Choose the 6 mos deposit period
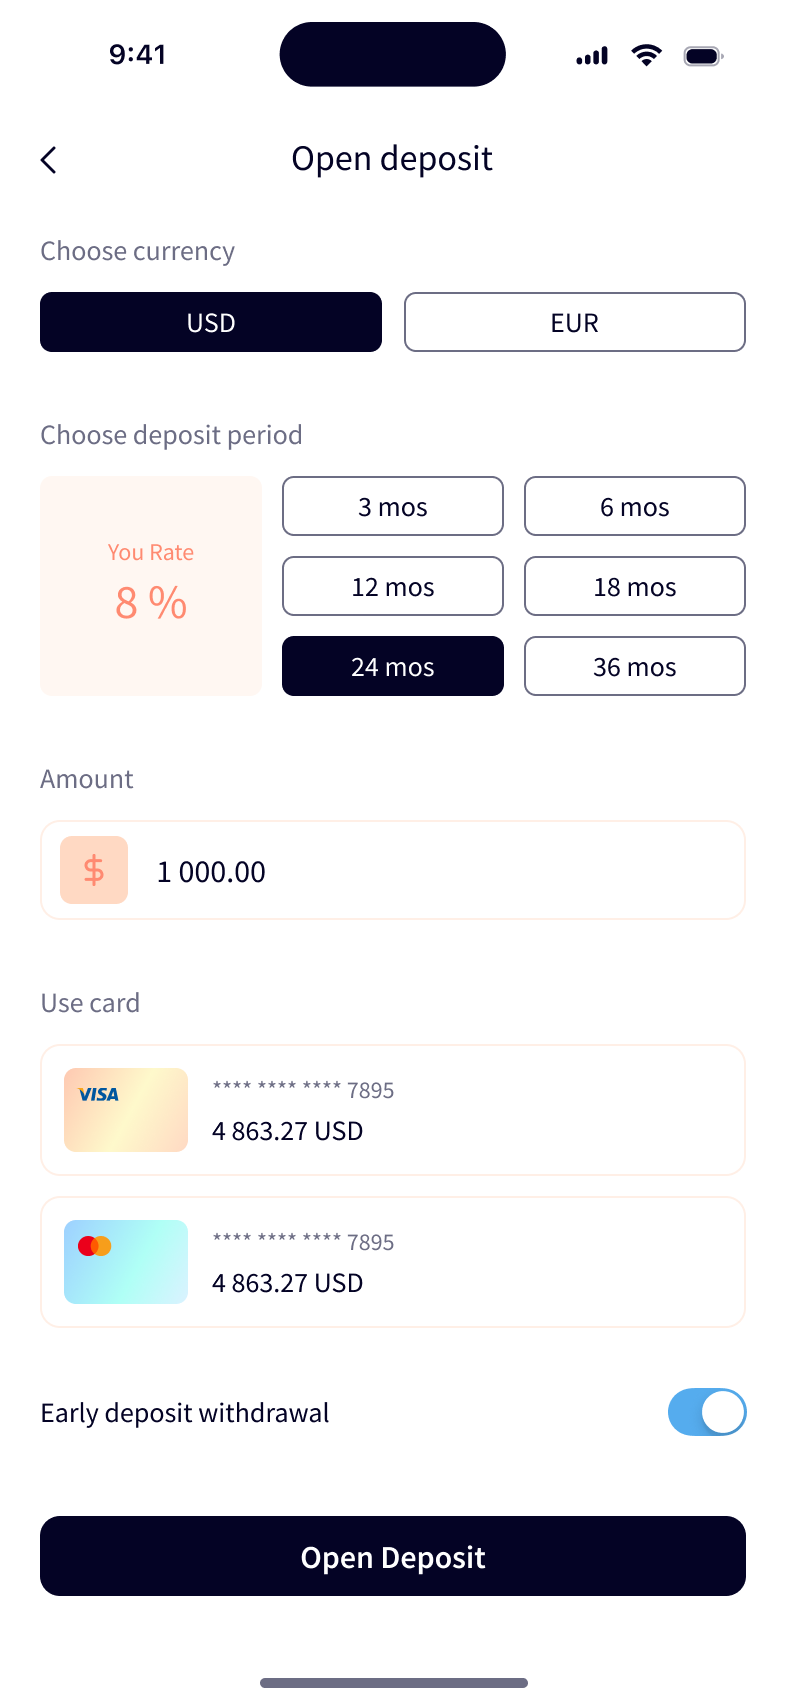This screenshot has width=786, height=1704. [x=635, y=506]
